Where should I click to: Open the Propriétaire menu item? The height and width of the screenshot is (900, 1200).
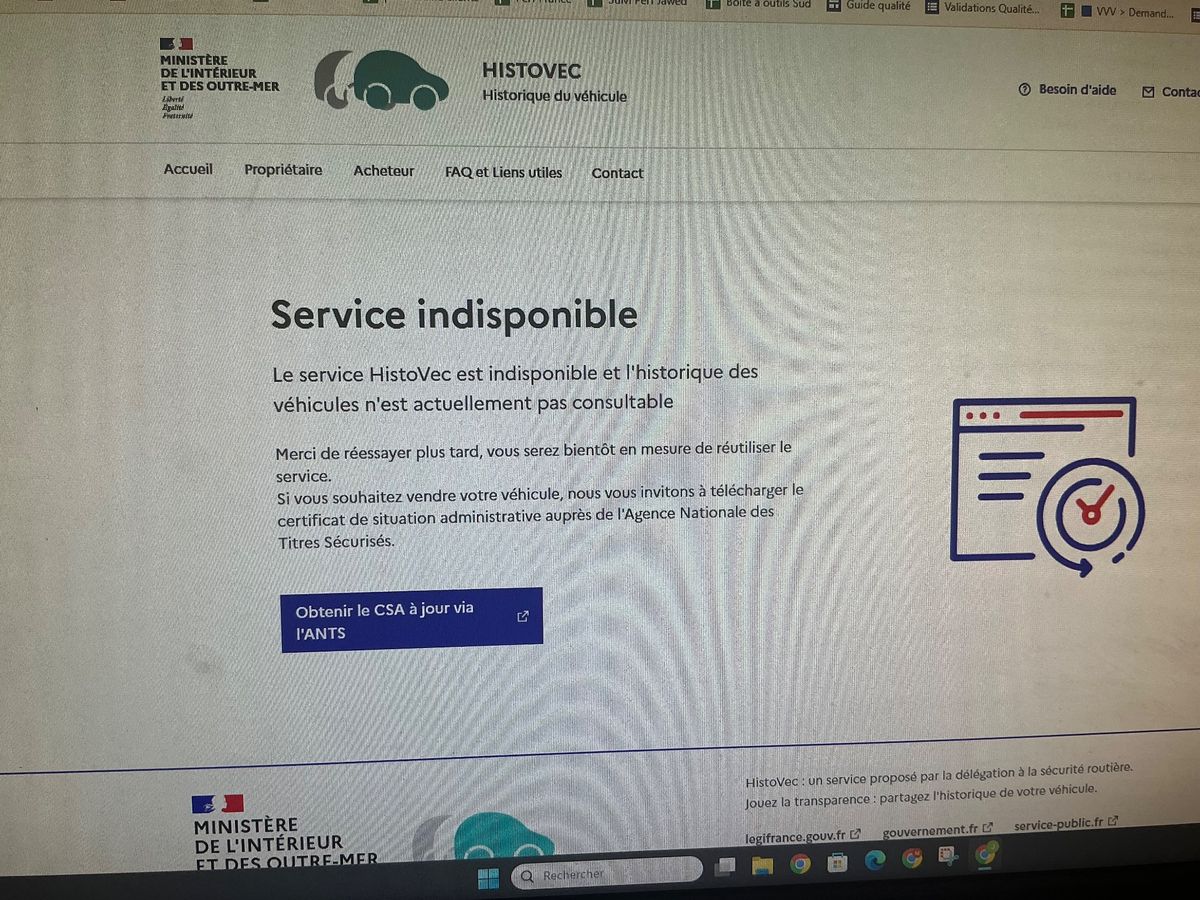283,170
